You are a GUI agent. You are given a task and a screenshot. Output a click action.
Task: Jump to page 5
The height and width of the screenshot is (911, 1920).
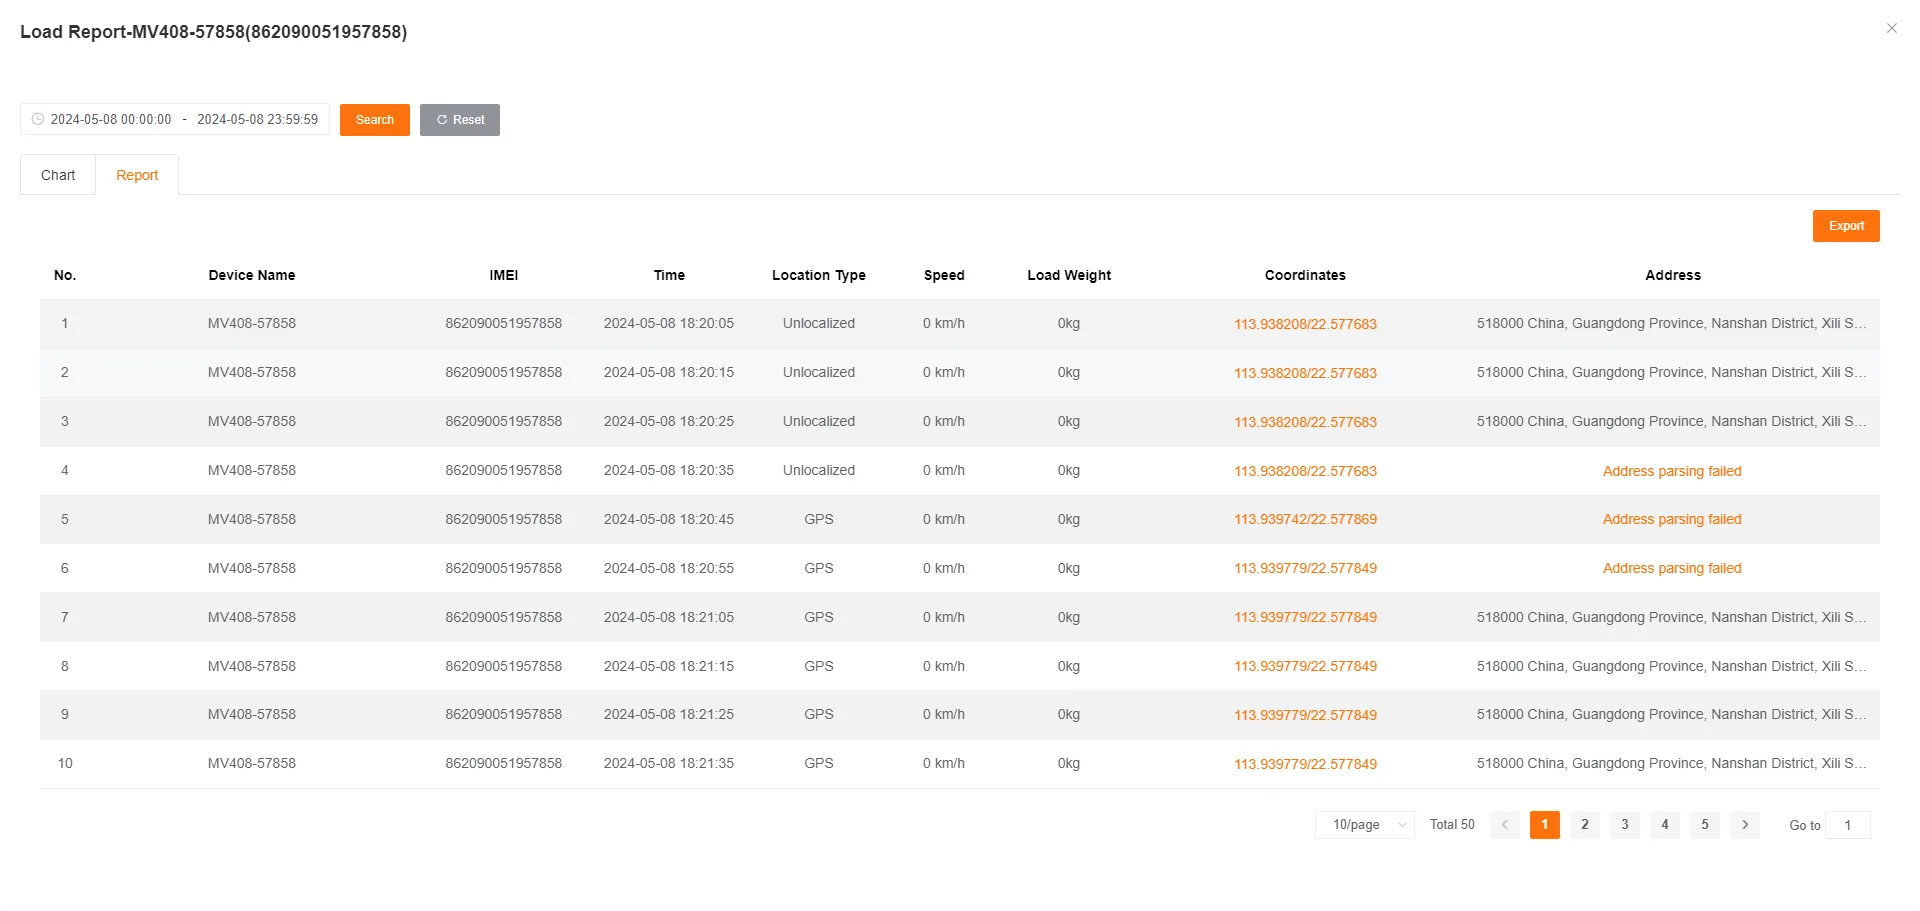[1704, 825]
